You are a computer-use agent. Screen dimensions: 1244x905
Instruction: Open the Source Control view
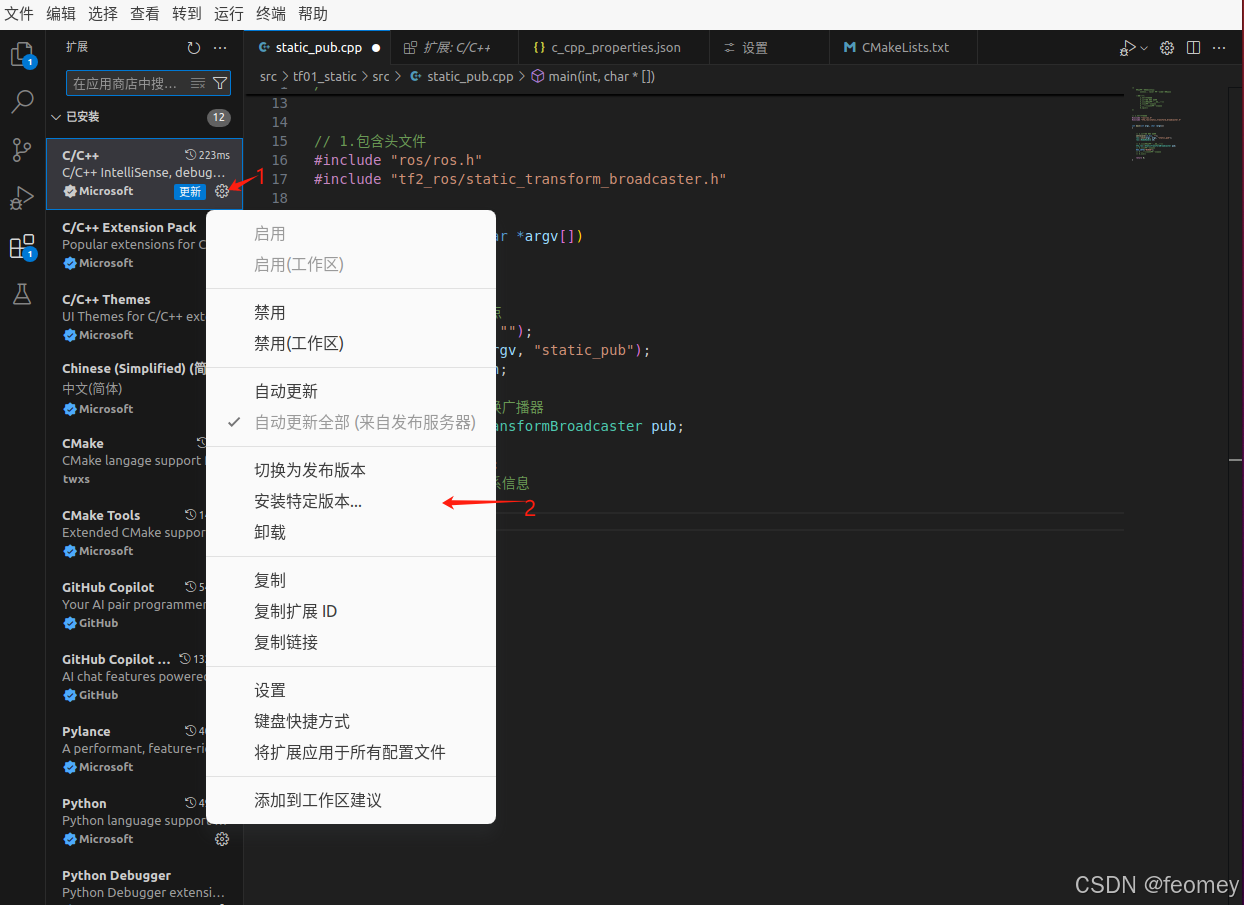tap(22, 149)
